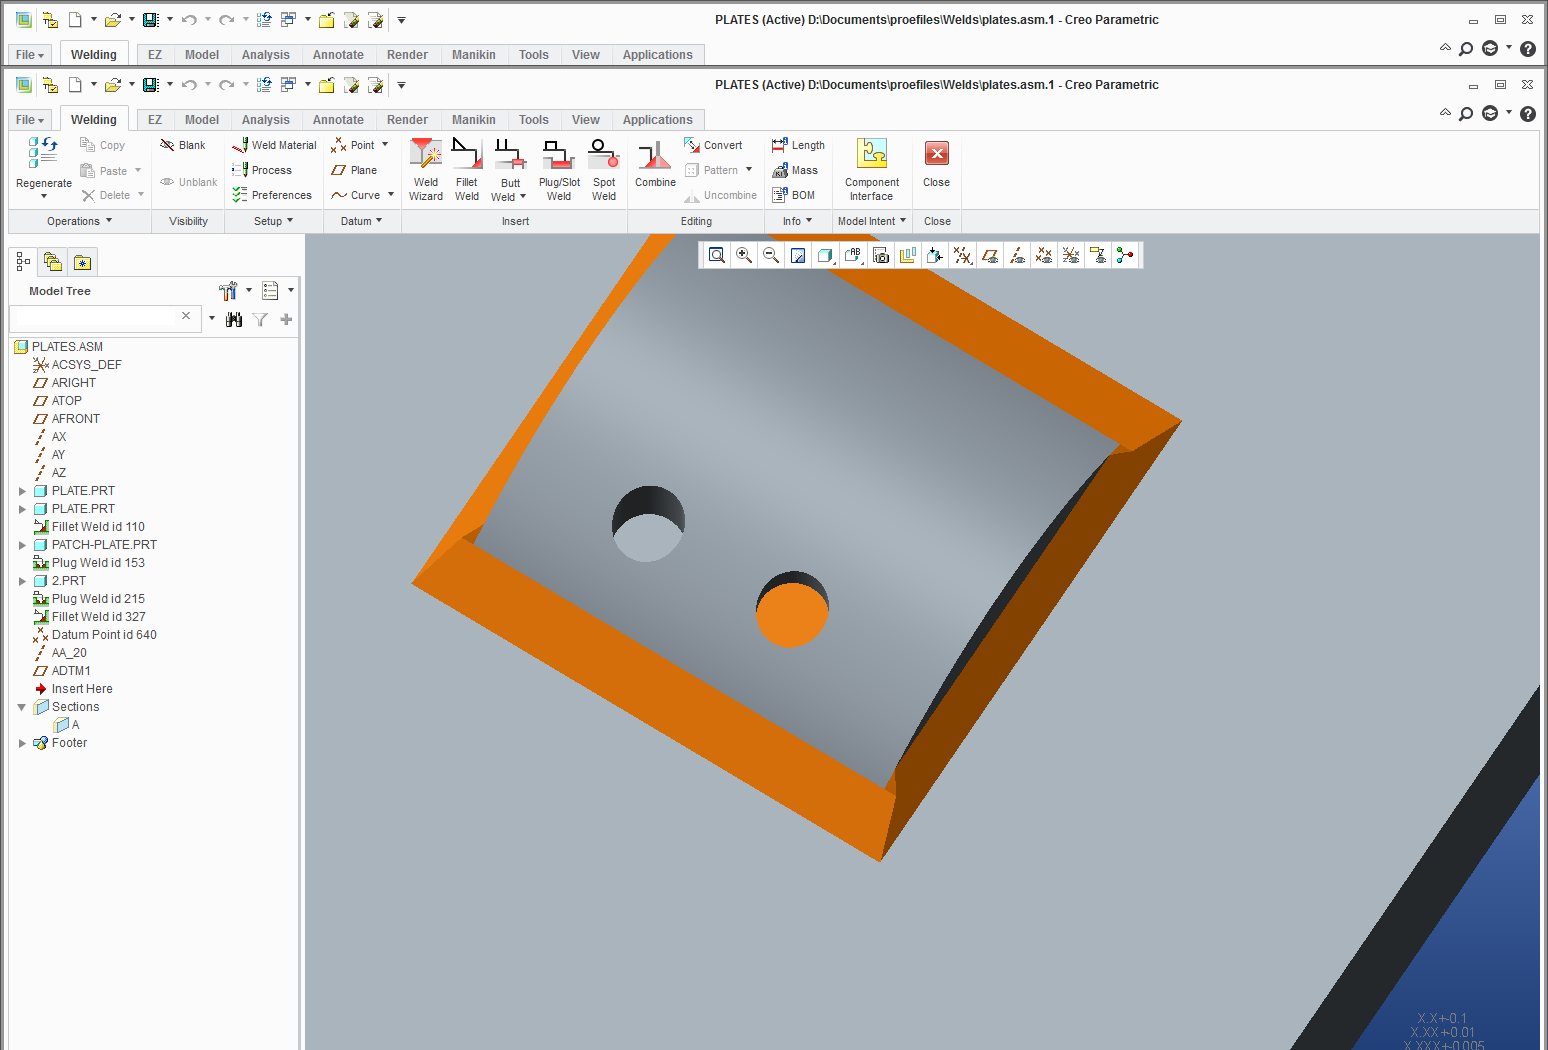Open the Model Intent group dropdown

pyautogui.click(x=871, y=221)
